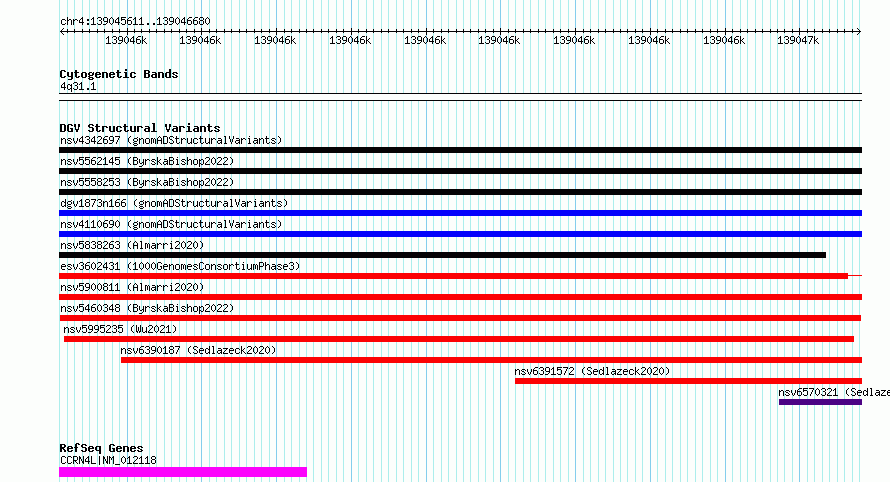The height and width of the screenshot is (482, 890).
Task: Click the nsv5838263 Almarri2020 label
Action: [x=132, y=245]
